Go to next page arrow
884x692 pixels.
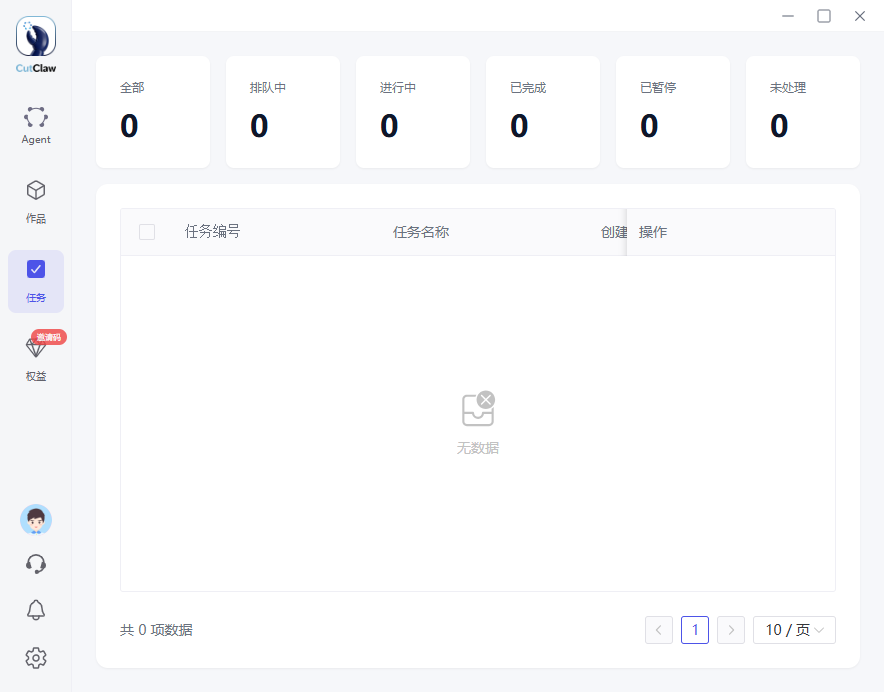(x=731, y=630)
